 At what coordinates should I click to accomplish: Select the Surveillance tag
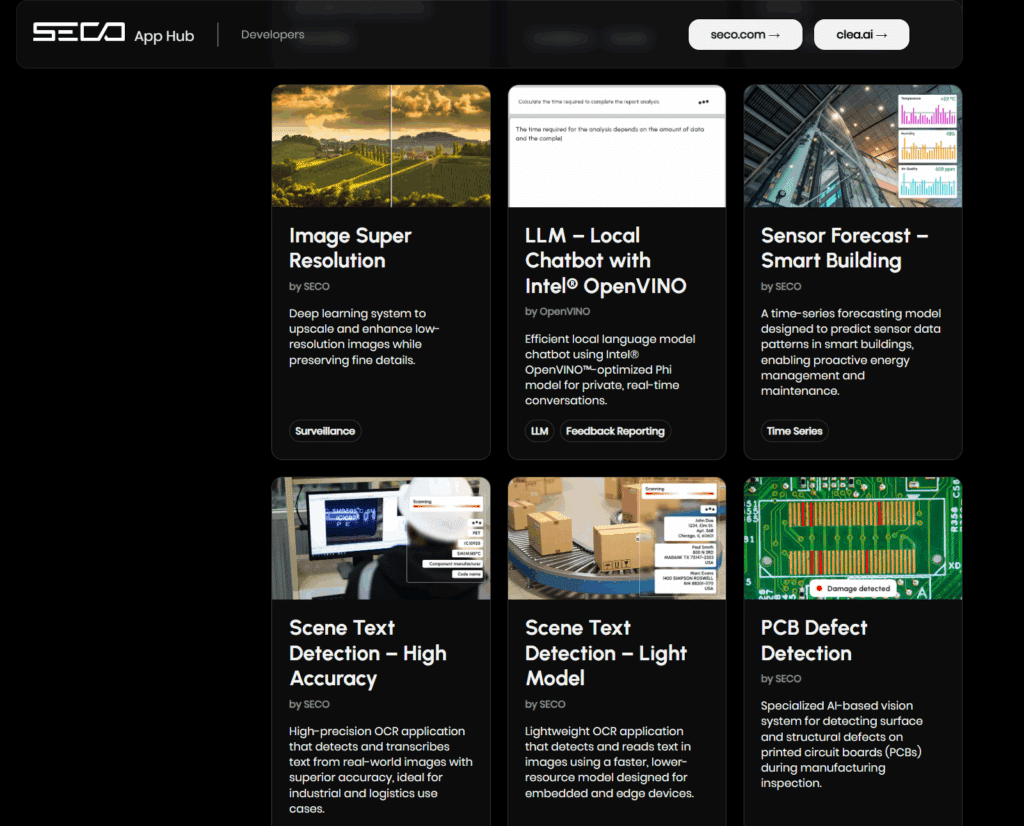point(325,431)
